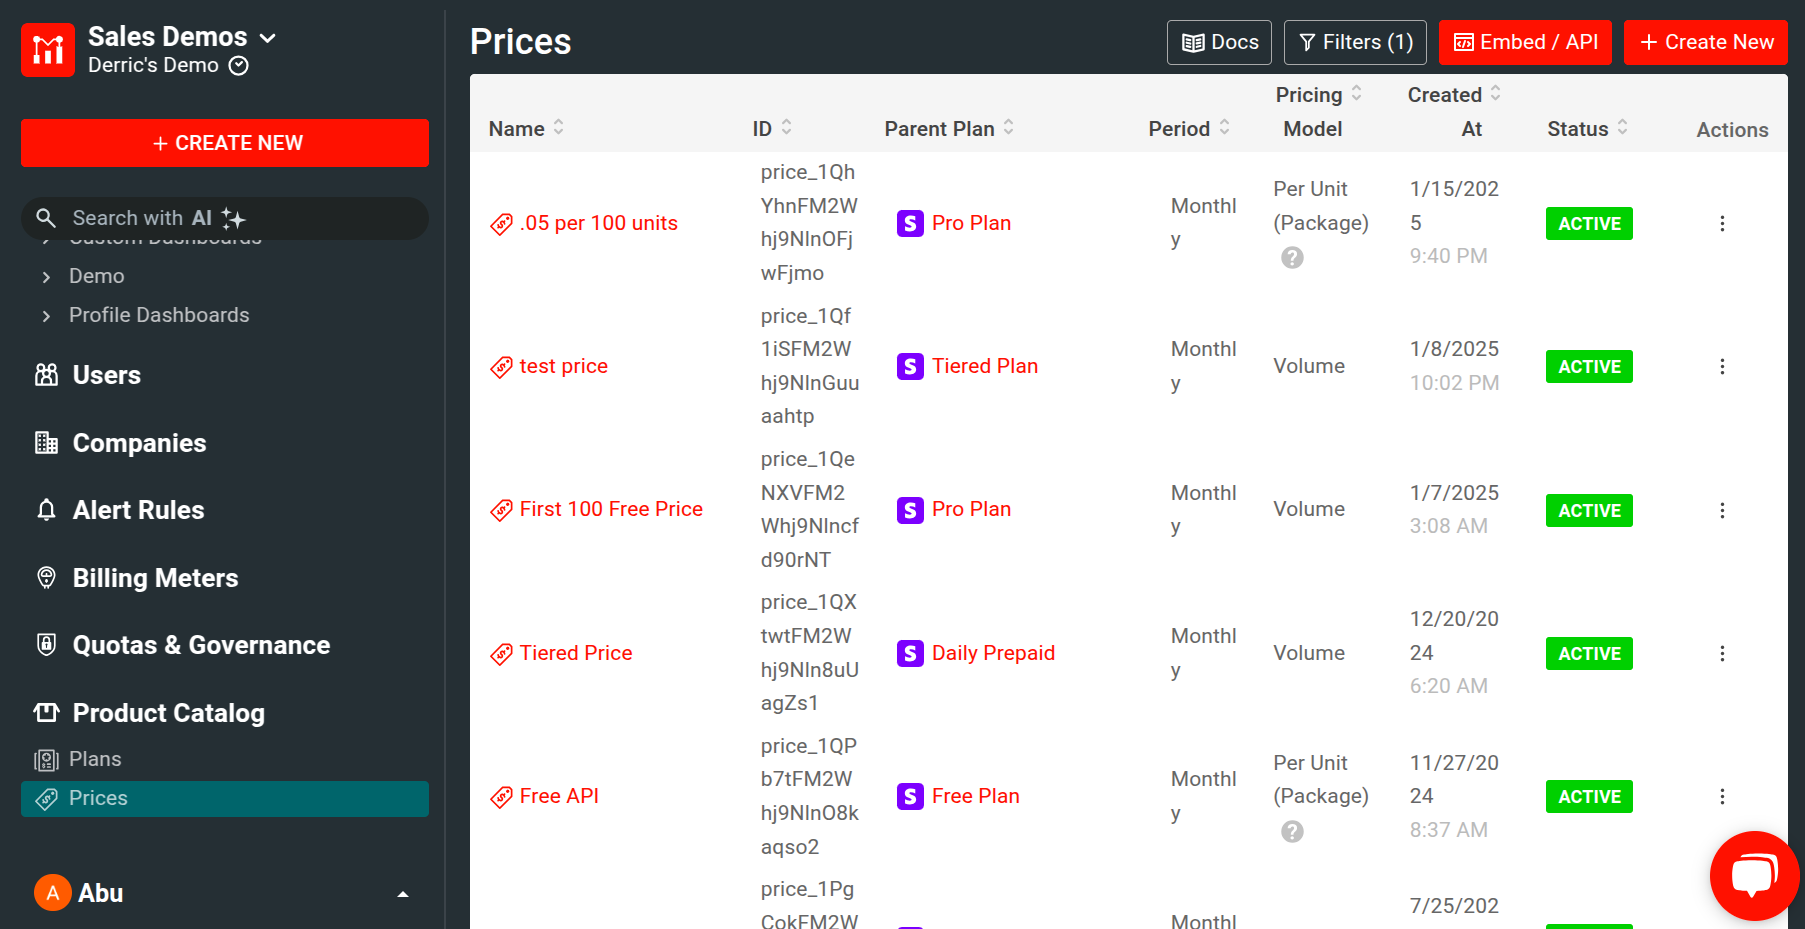The height and width of the screenshot is (929, 1805).
Task: Select the Product Catalog icon
Action: (46, 713)
